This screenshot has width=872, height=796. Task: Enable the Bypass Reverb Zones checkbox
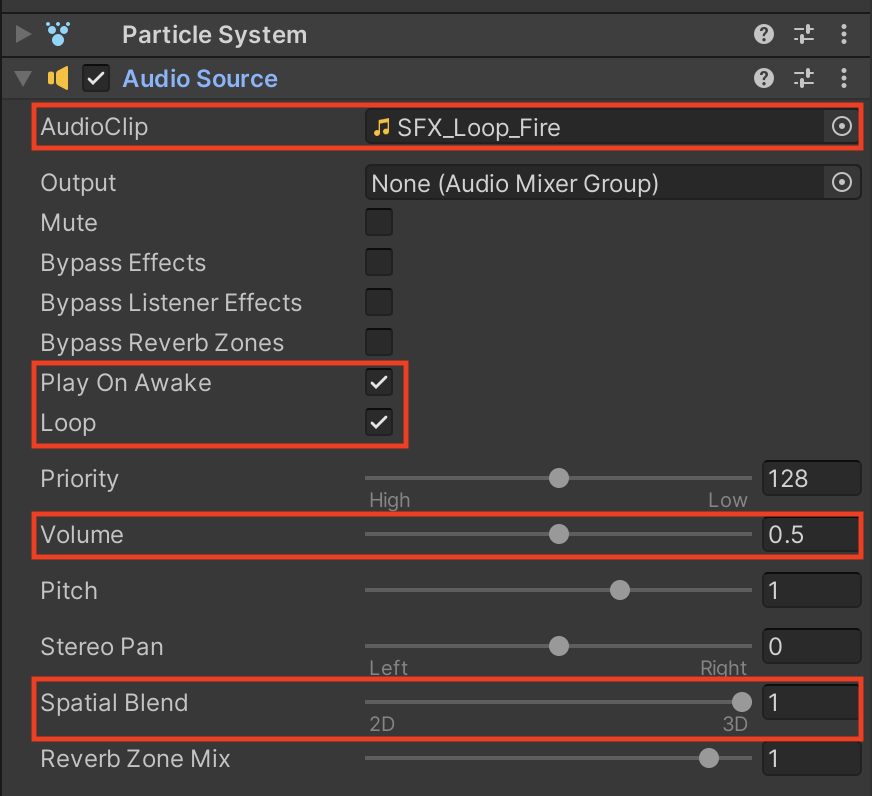379,342
